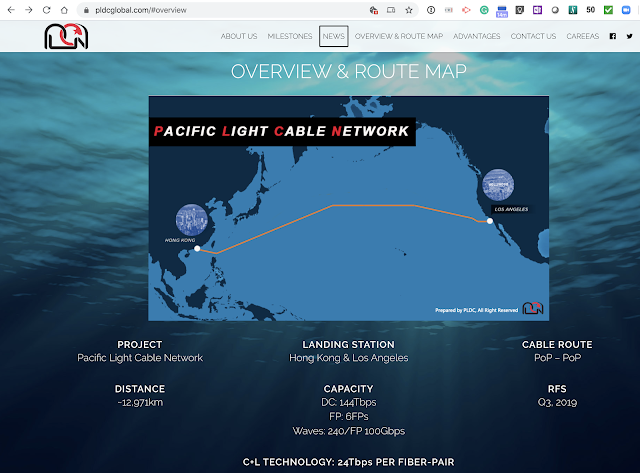Go forward with the browser arrow
Viewport: 640px width, 473px height.
[x=29, y=10]
